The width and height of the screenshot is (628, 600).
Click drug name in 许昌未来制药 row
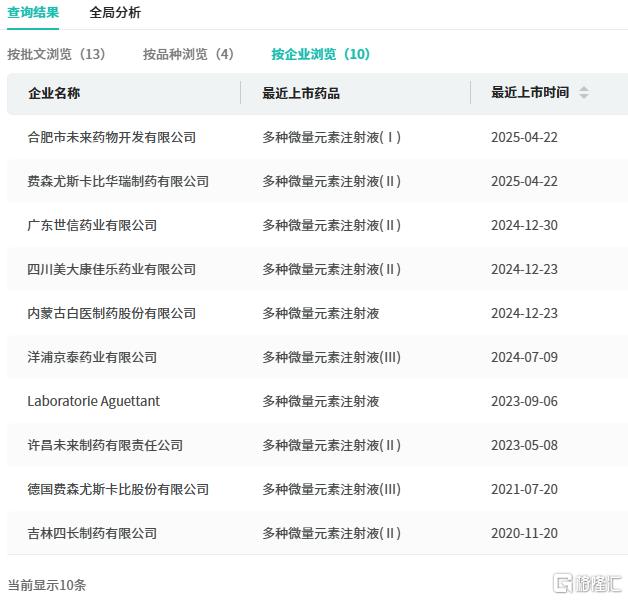coord(332,445)
